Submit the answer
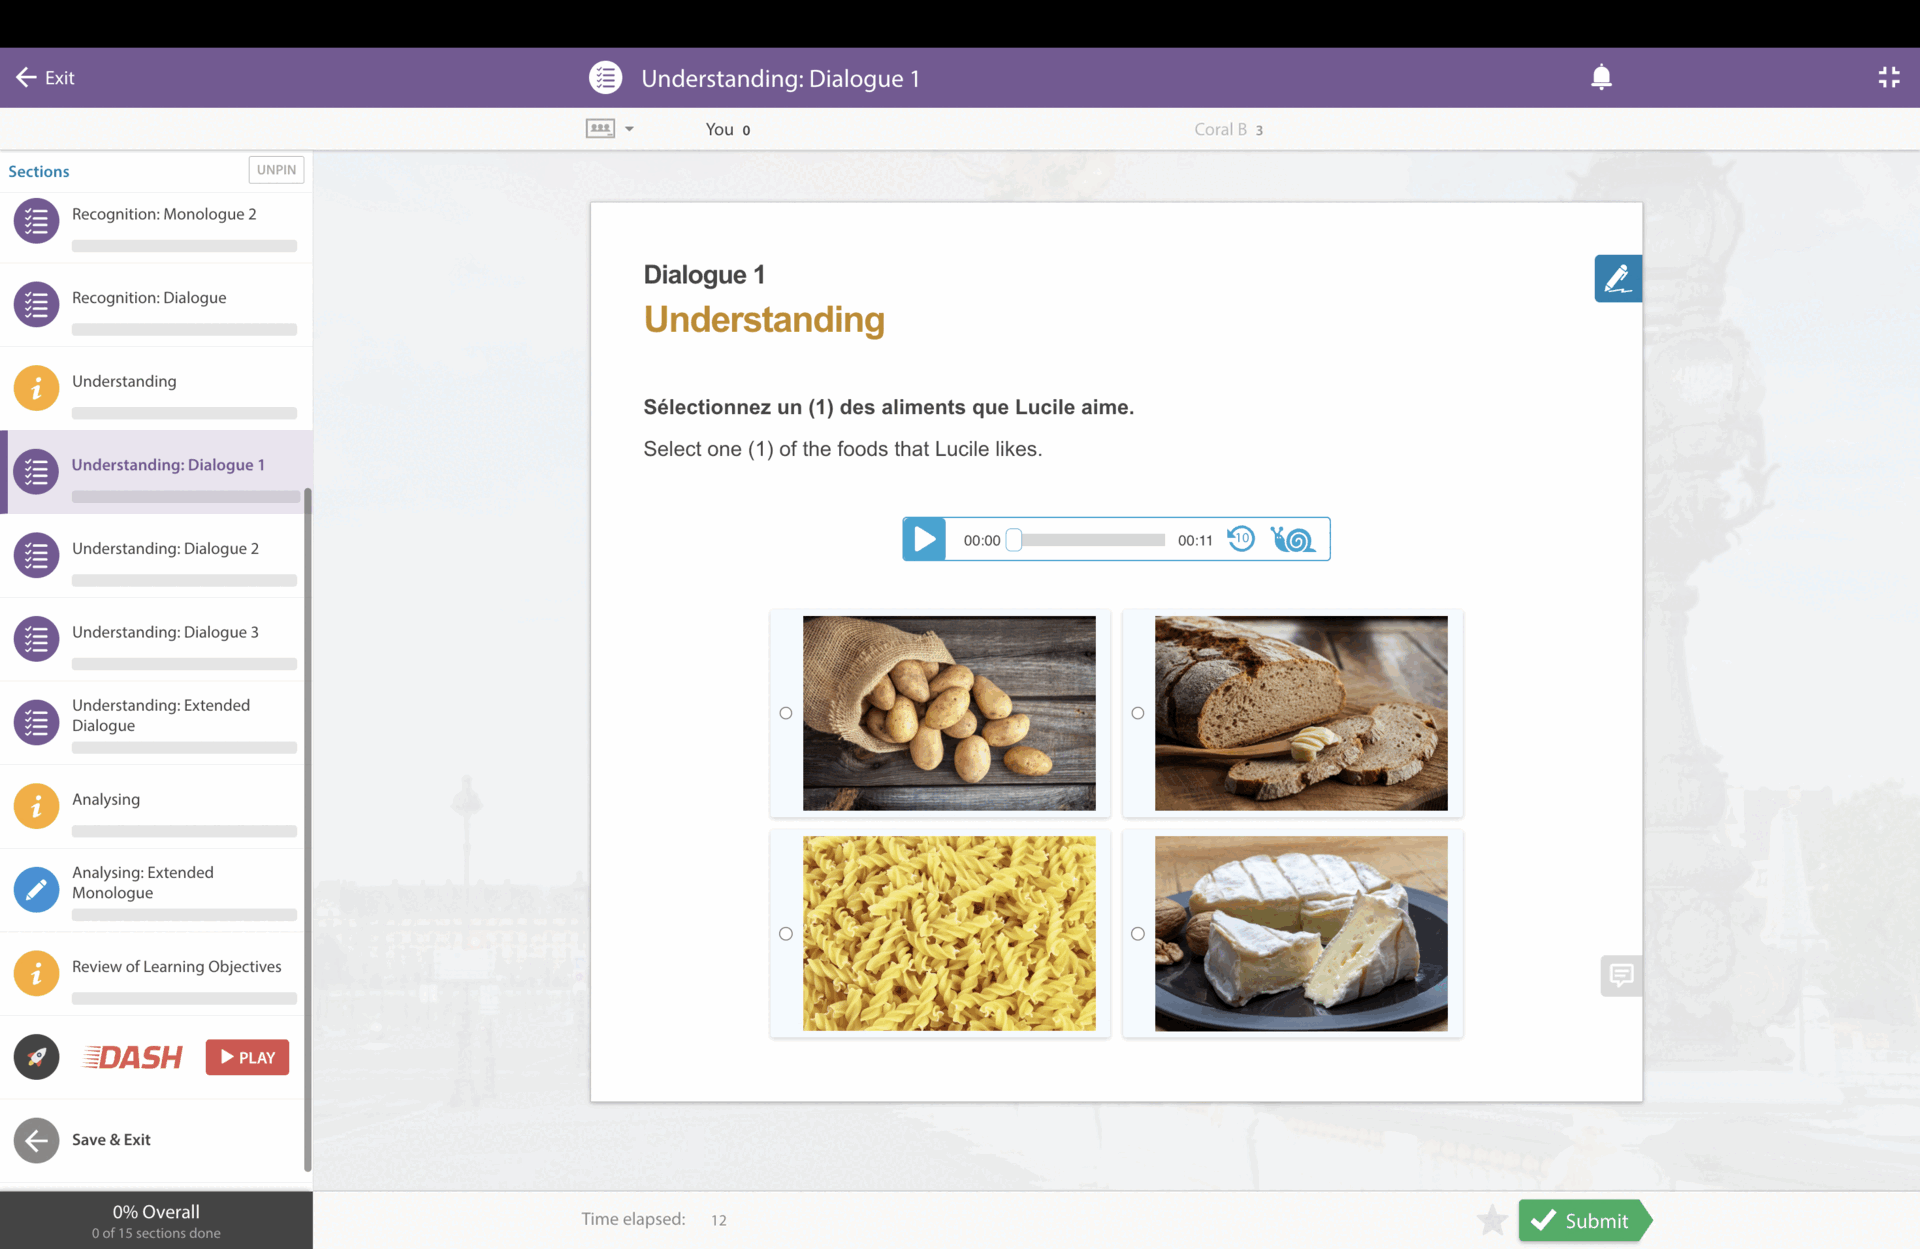 pos(1581,1220)
